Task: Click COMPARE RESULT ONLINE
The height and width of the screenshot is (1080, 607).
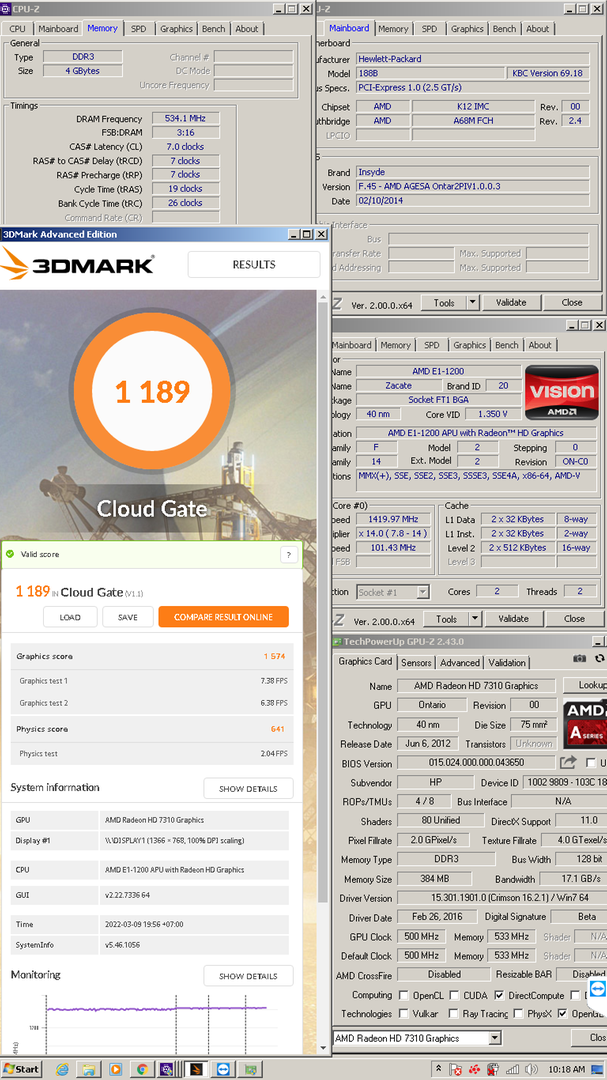Action: (x=223, y=617)
